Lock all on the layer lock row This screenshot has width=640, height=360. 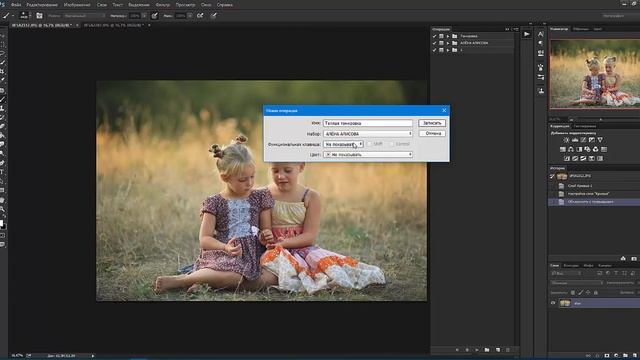[596, 293]
